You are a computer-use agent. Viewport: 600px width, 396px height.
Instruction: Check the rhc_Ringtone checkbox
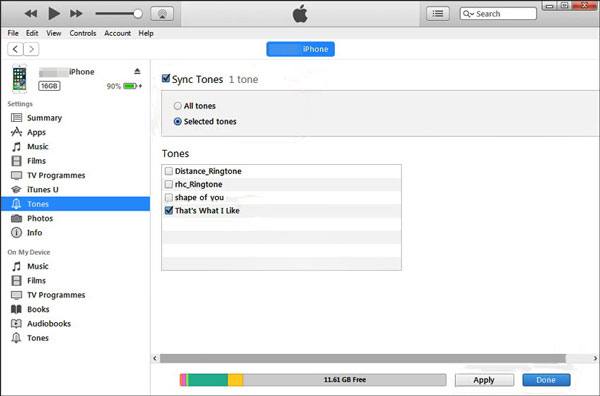(x=169, y=184)
